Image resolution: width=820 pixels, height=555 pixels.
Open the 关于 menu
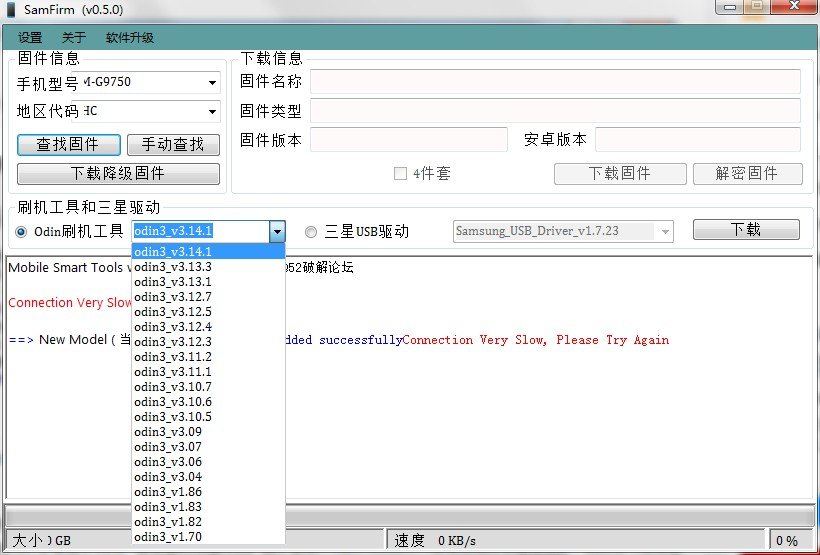(x=74, y=38)
